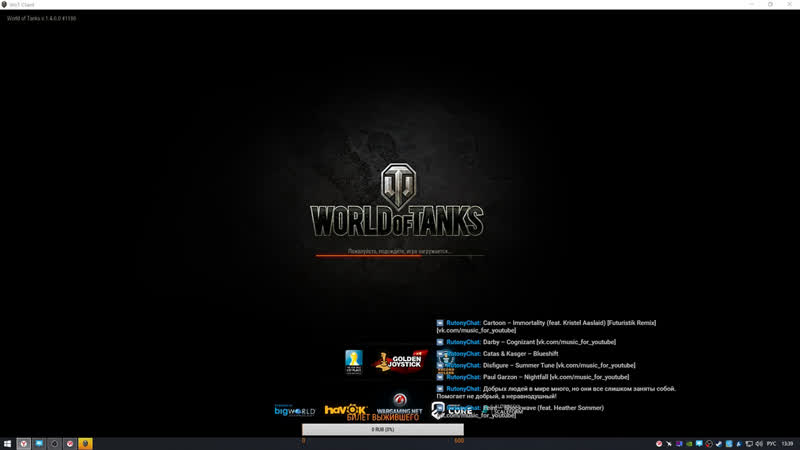Screen dimensions: 800x450
Task: Click the 0 RUB donation progress bar
Action: point(383,430)
